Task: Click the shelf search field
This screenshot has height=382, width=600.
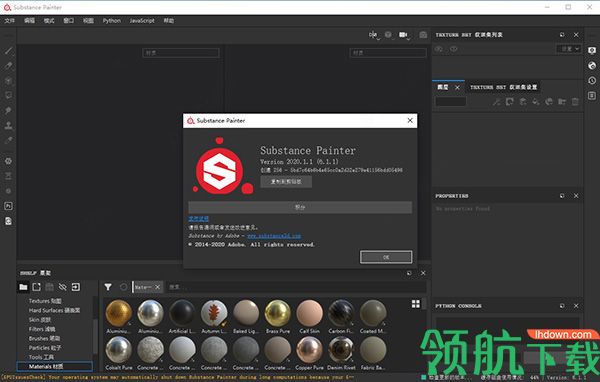Action: tap(297, 287)
